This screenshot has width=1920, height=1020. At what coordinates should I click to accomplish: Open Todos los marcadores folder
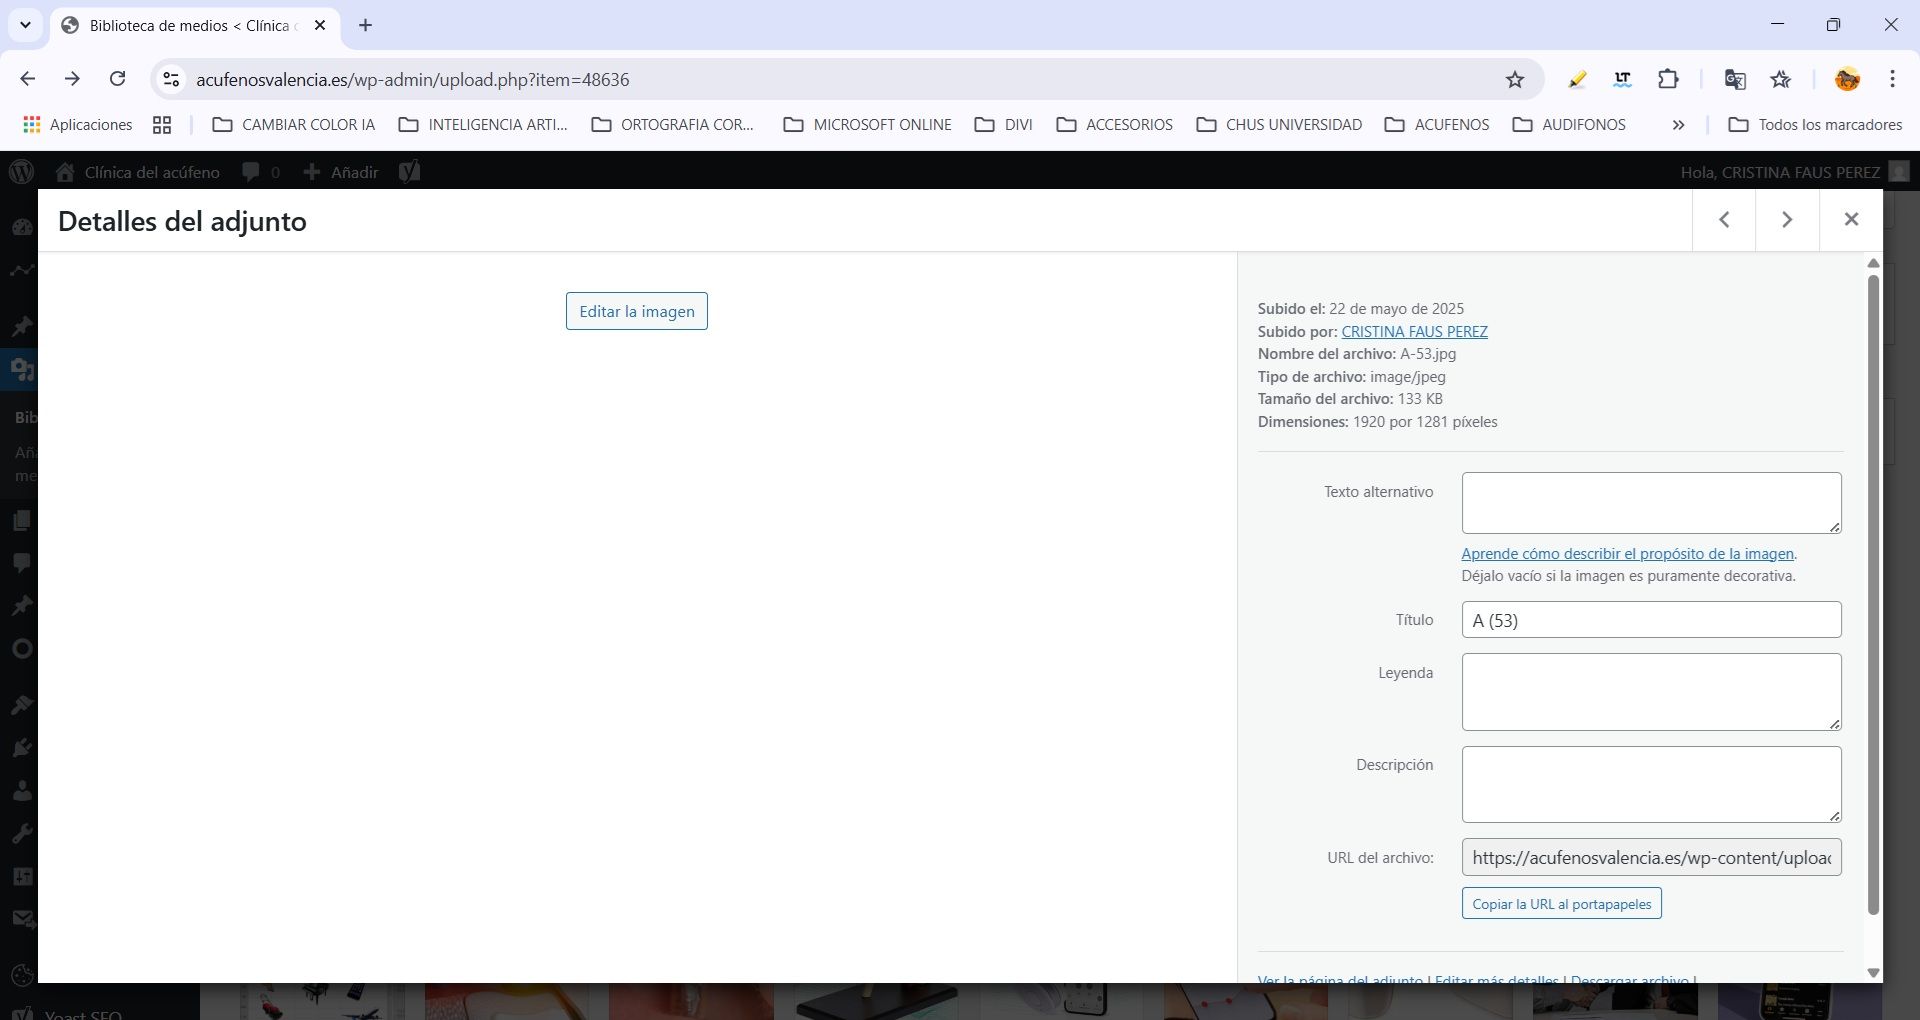[x=1815, y=125]
